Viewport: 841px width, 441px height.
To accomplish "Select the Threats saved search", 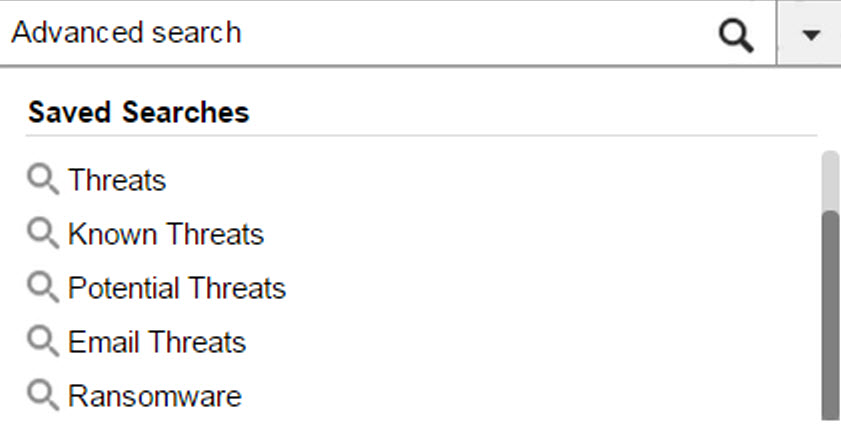I will (x=117, y=181).
